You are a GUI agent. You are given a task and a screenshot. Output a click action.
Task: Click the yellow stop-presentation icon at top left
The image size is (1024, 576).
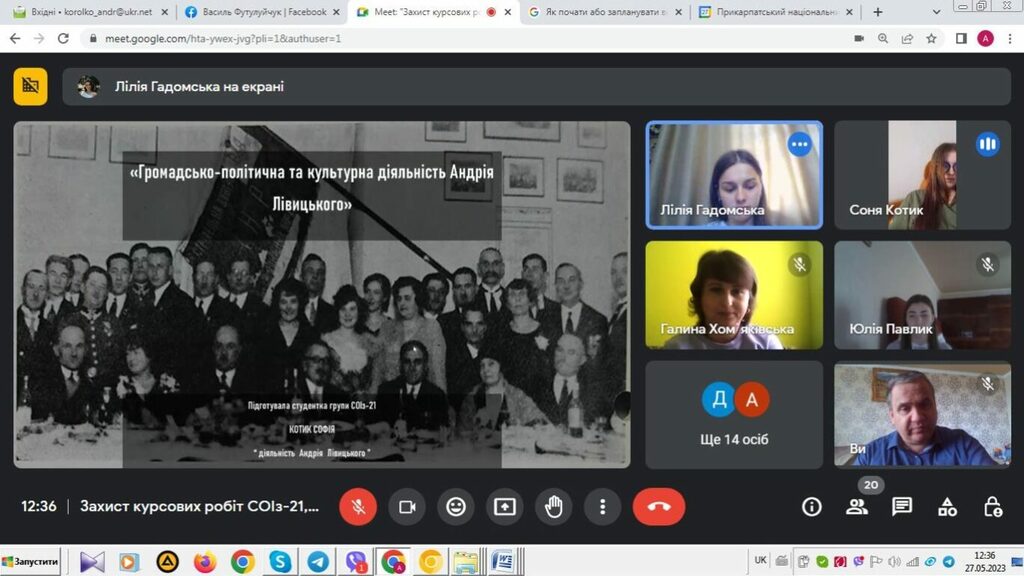coord(30,87)
